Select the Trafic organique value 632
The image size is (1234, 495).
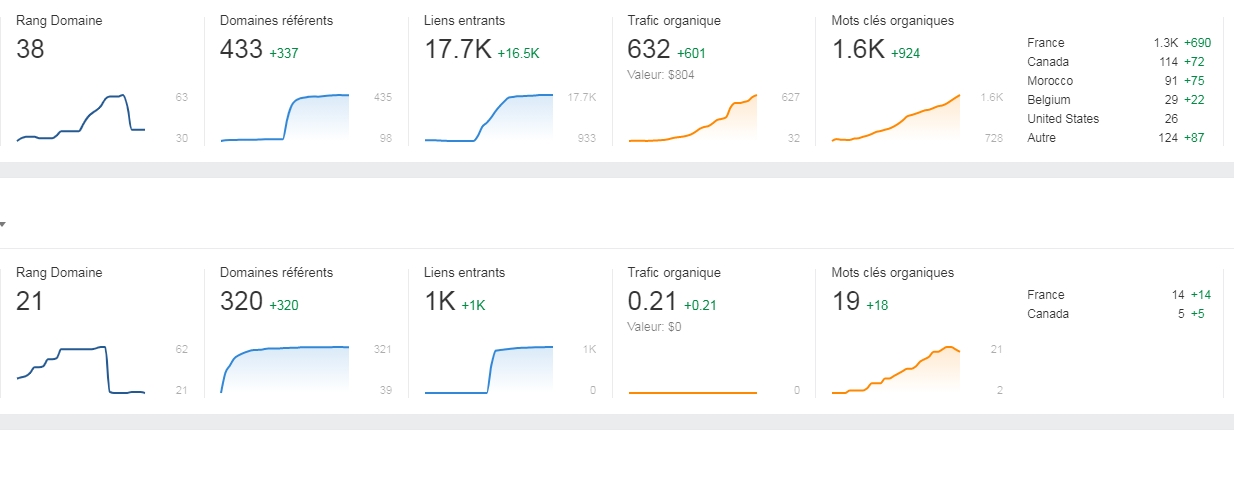tap(648, 49)
